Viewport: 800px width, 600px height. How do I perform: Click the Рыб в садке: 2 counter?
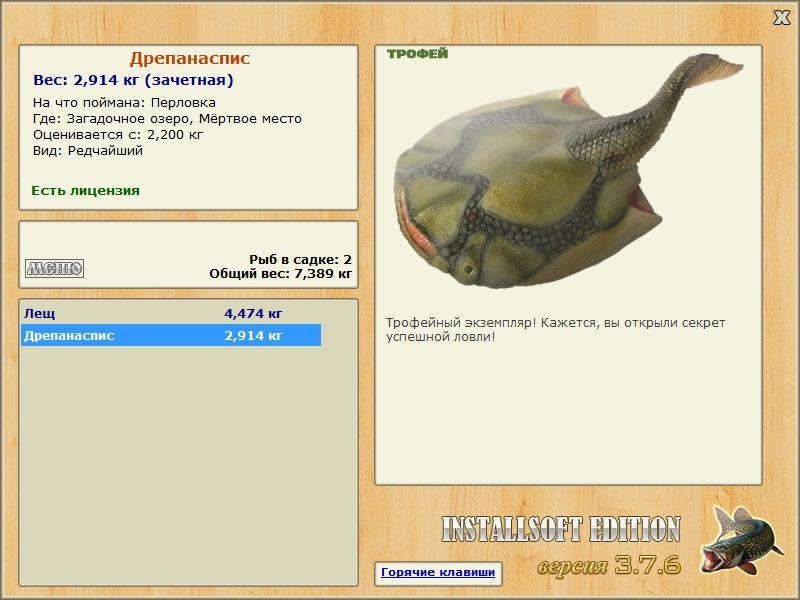(301, 260)
